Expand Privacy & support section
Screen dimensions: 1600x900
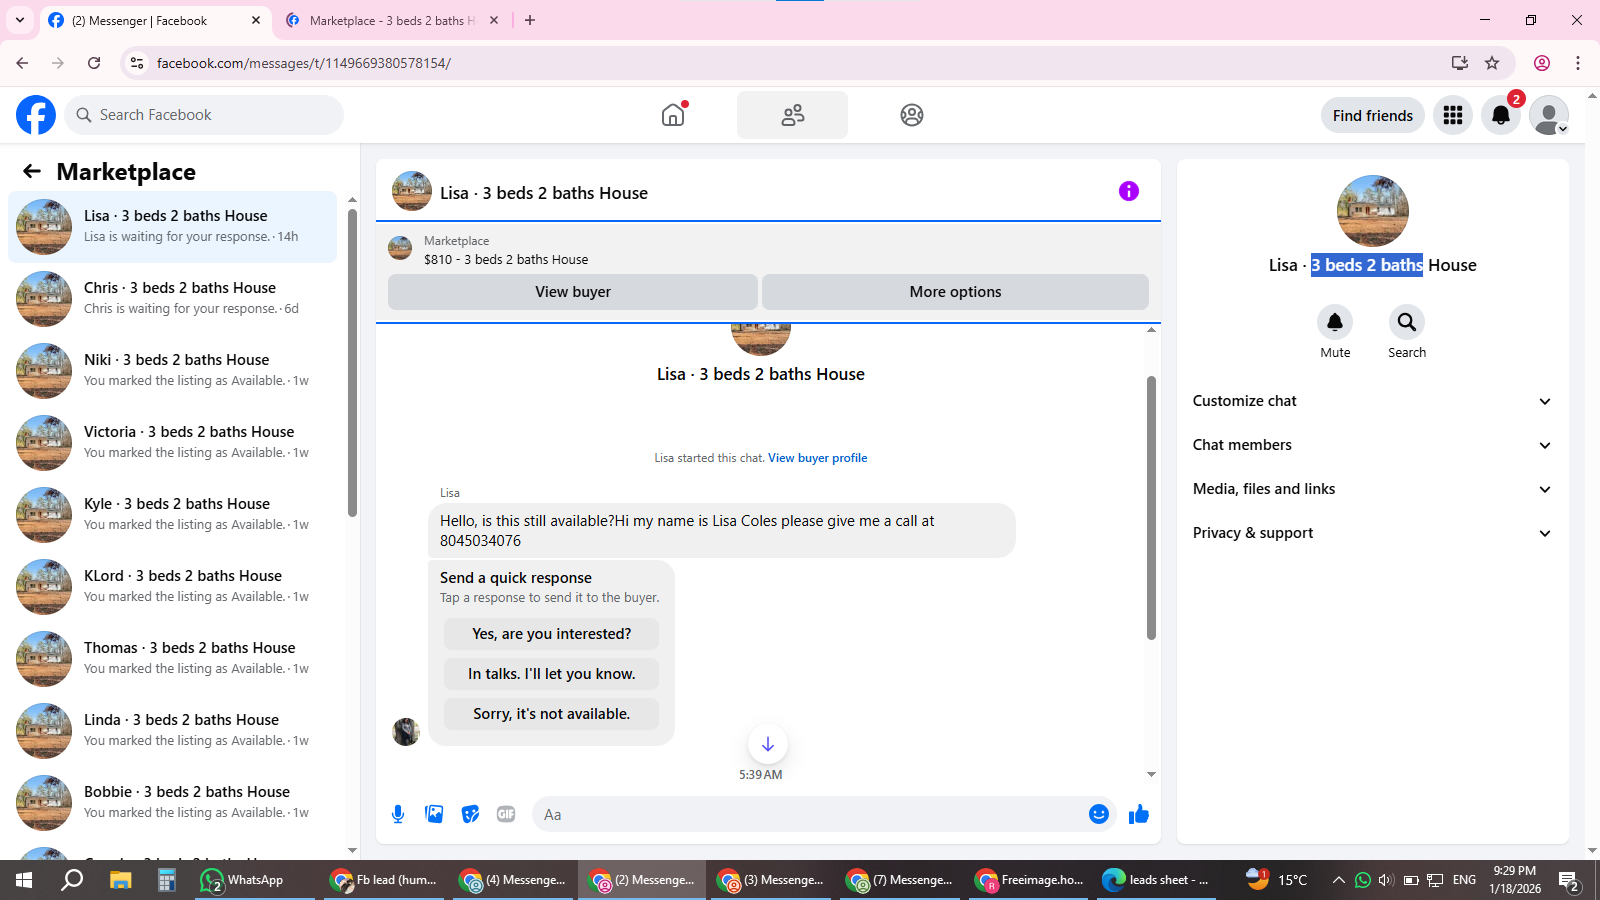click(x=1372, y=533)
